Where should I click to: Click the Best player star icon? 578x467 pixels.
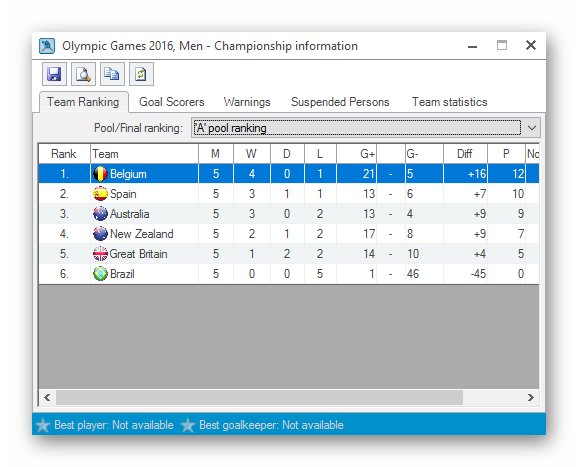click(x=43, y=425)
